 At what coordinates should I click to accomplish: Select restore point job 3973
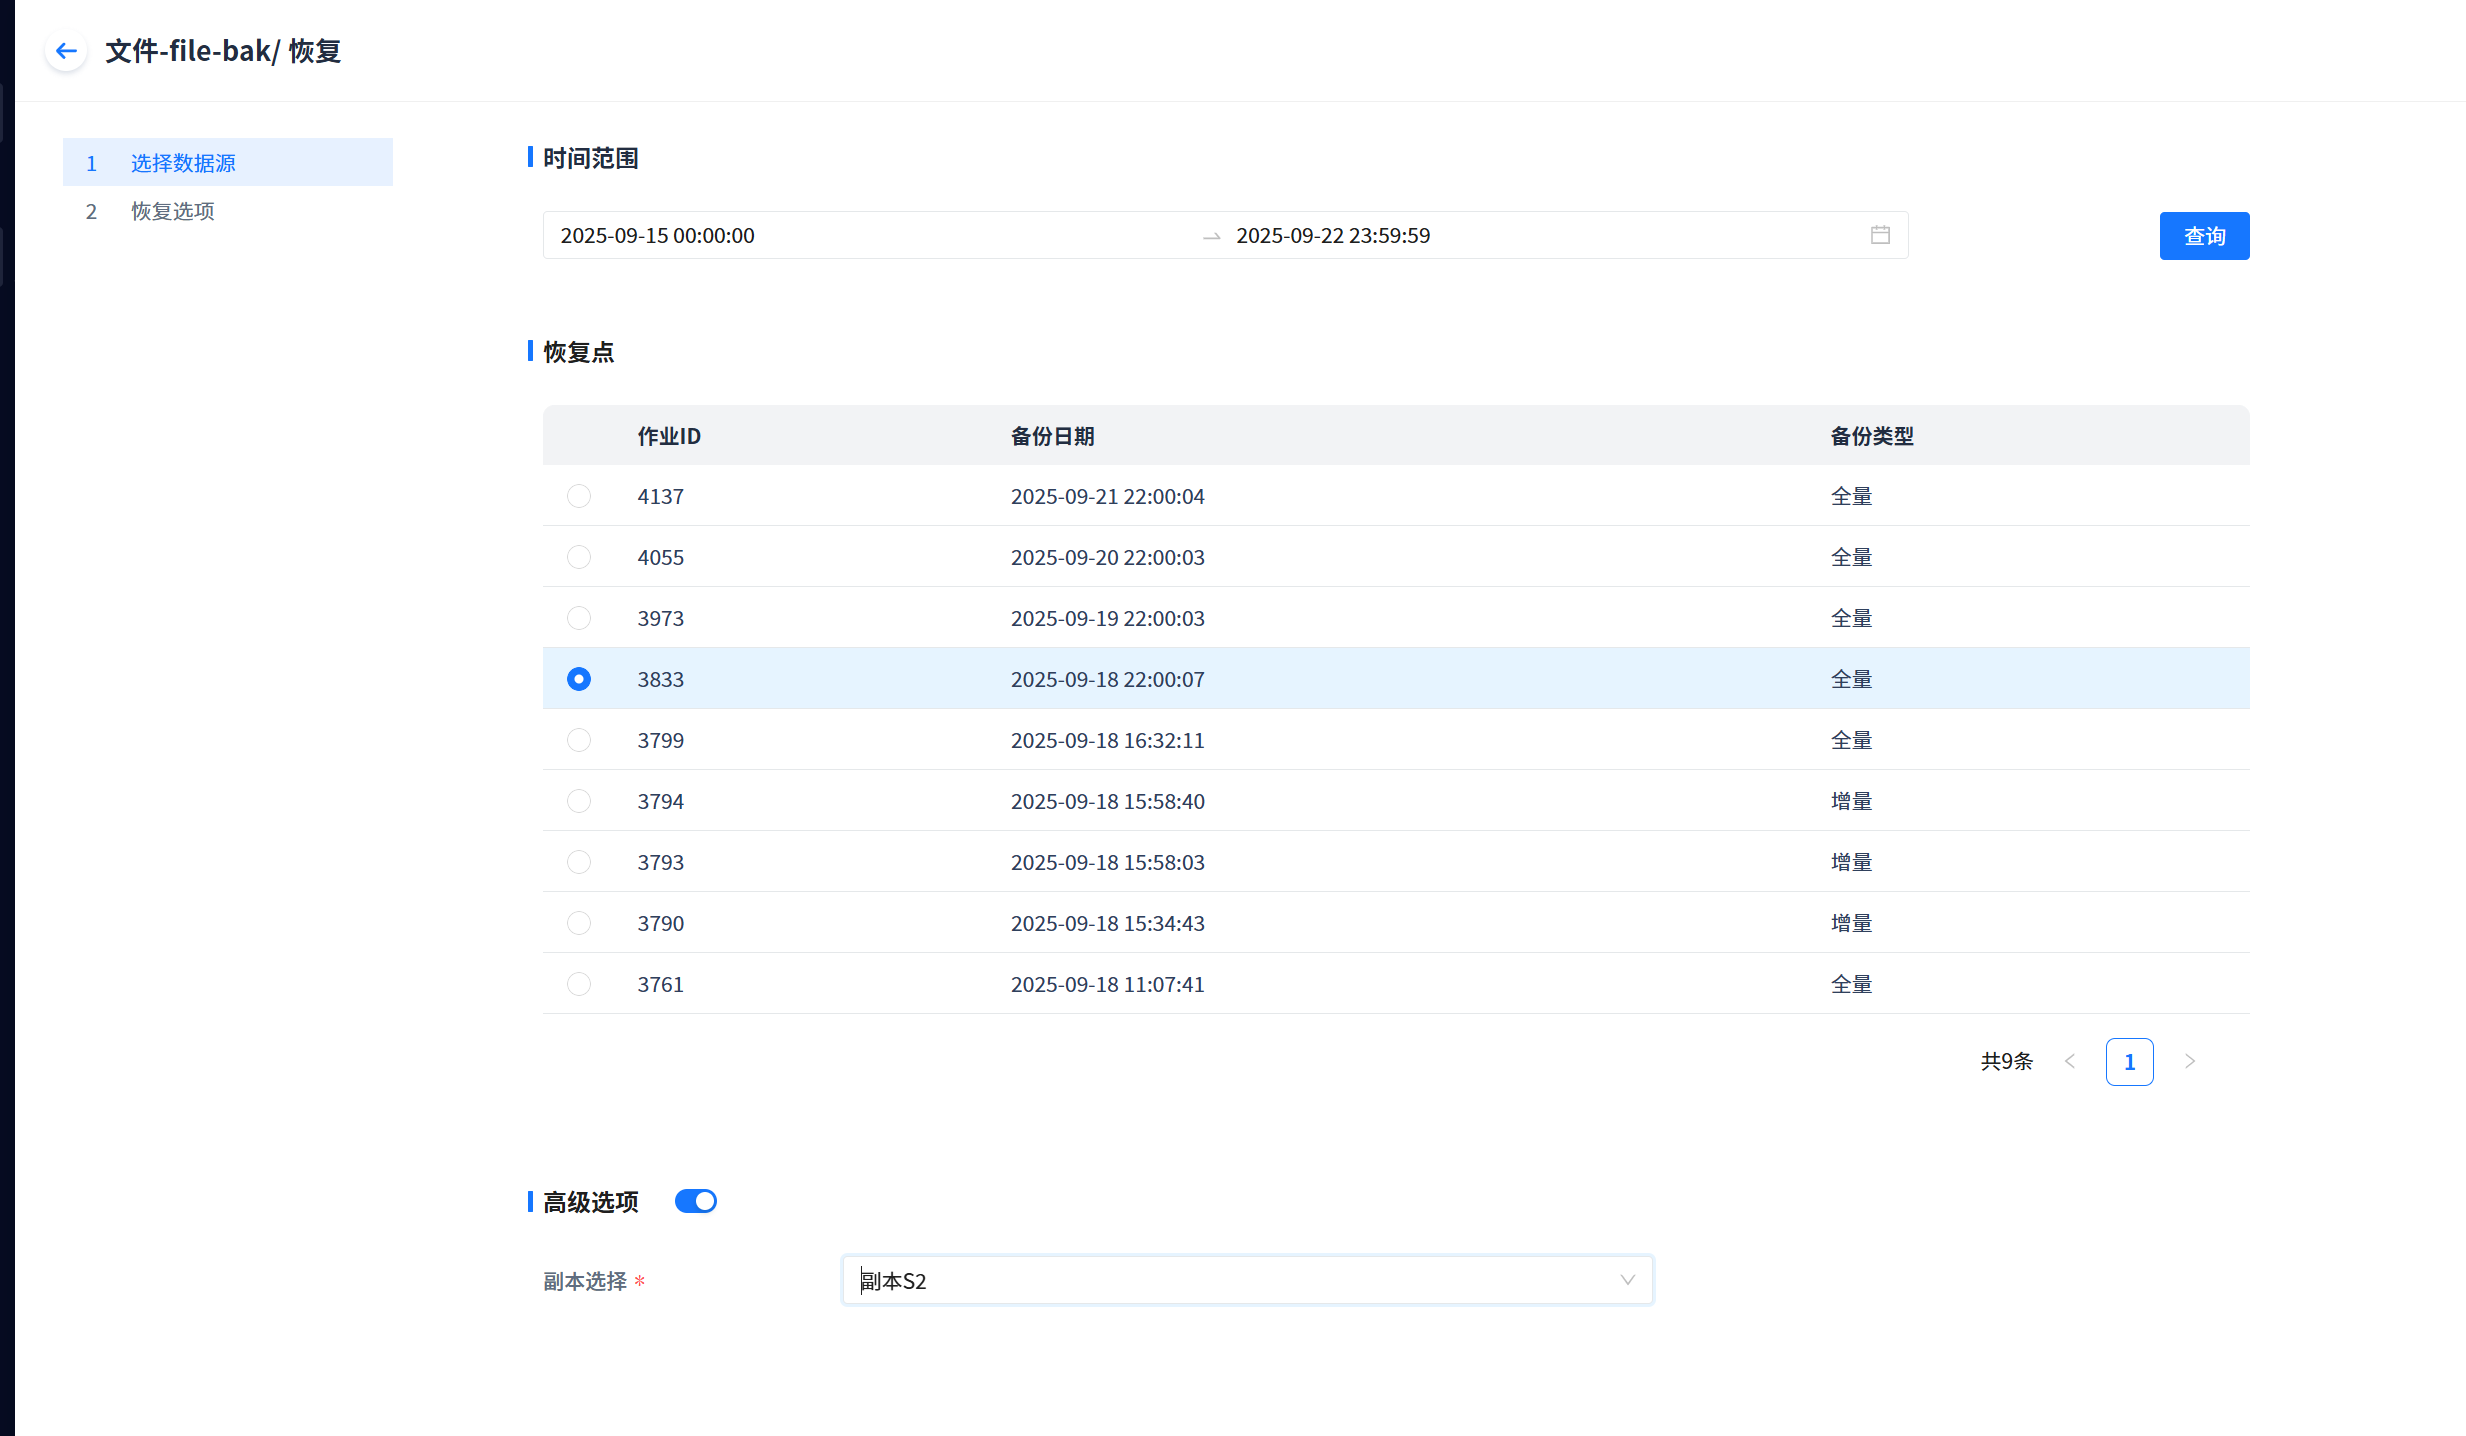pyautogui.click(x=579, y=618)
